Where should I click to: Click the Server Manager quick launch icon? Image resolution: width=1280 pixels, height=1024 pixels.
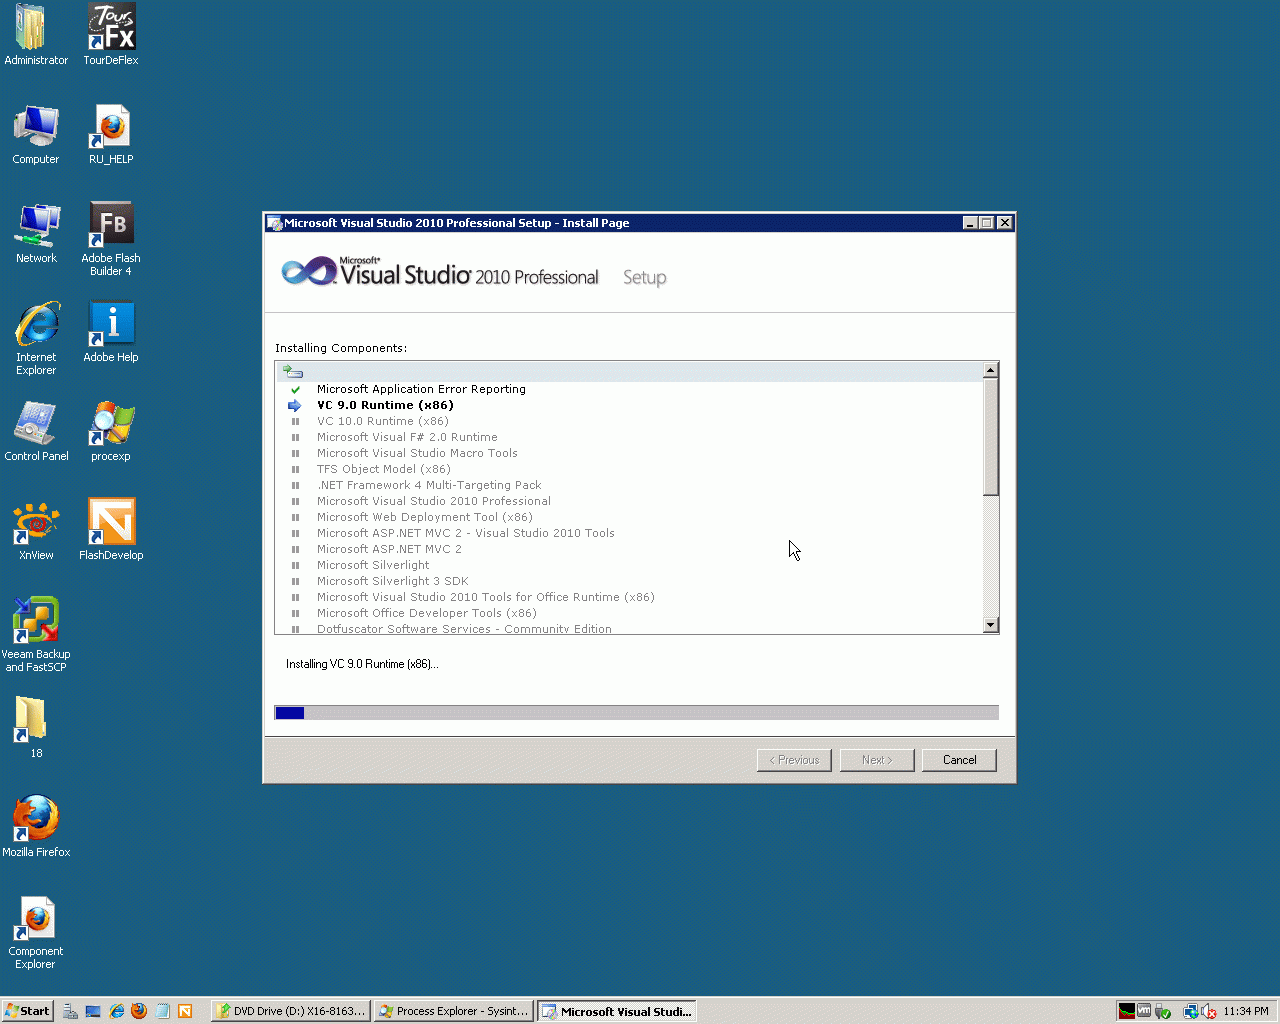point(71,1011)
